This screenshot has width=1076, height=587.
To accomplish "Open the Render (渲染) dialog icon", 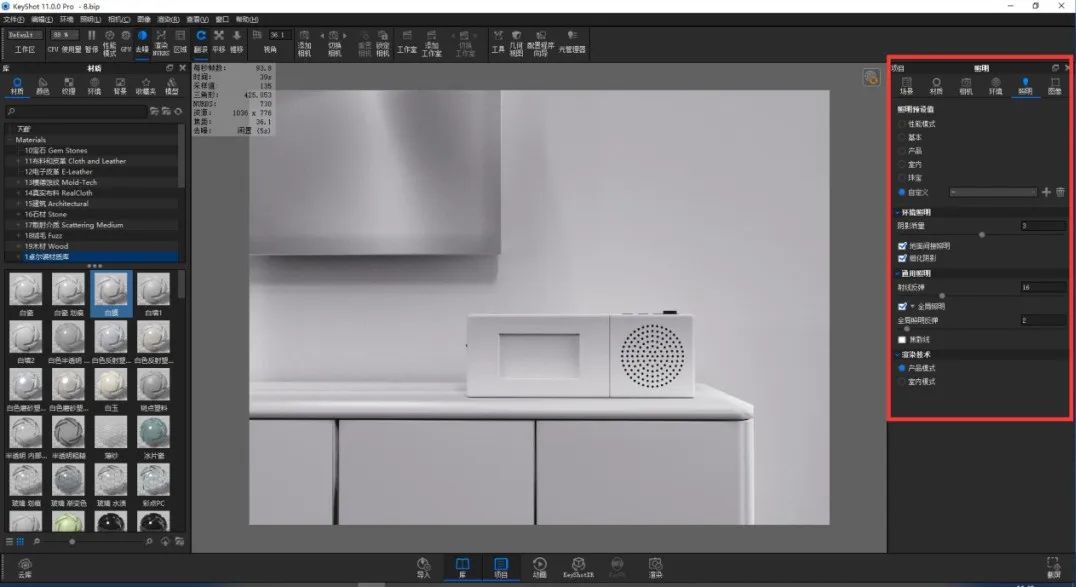I will (x=655, y=568).
